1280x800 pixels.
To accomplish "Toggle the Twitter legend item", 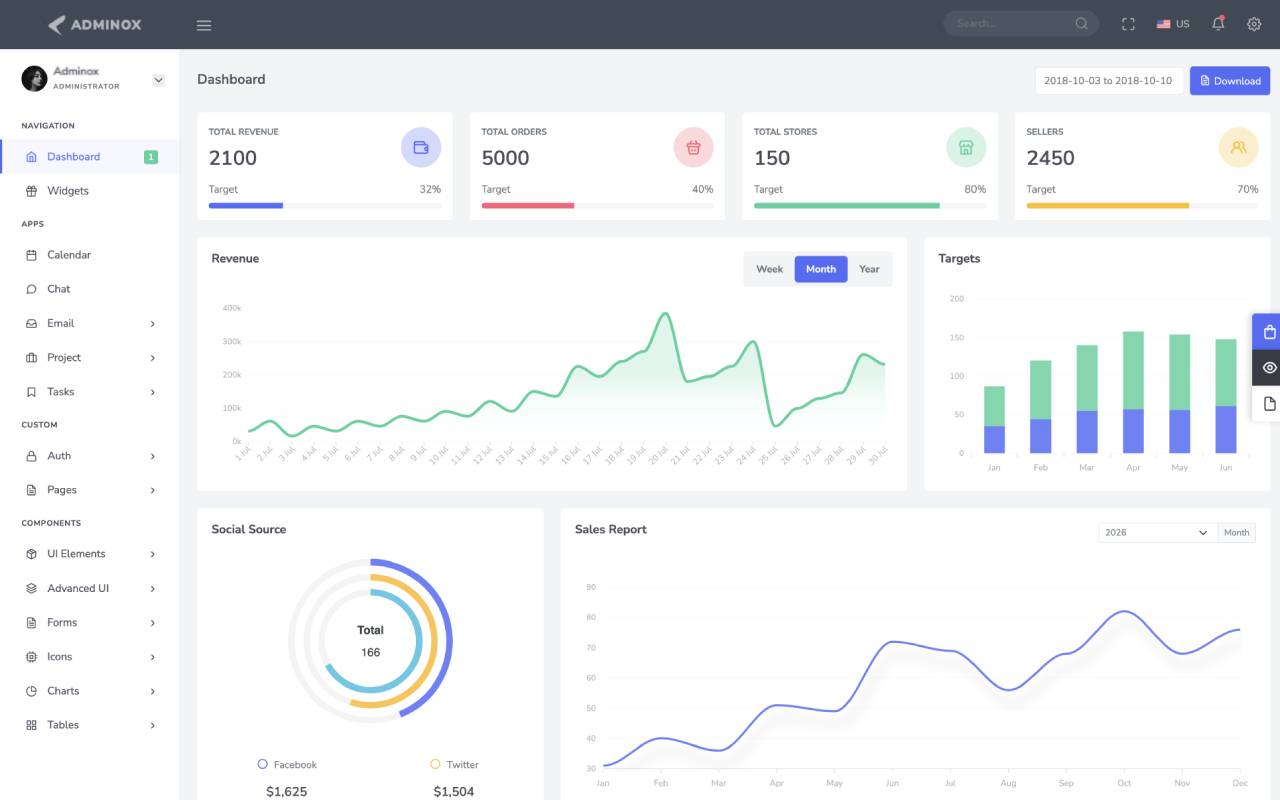I will coord(454,764).
